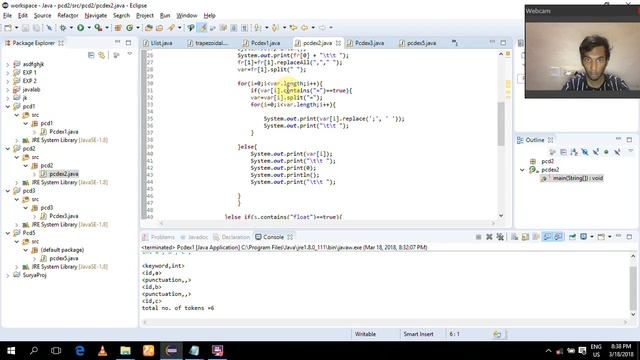Click the Run Last Tool briefcase icon
Viewport: 640px width, 360px height.
click(x=98, y=28)
